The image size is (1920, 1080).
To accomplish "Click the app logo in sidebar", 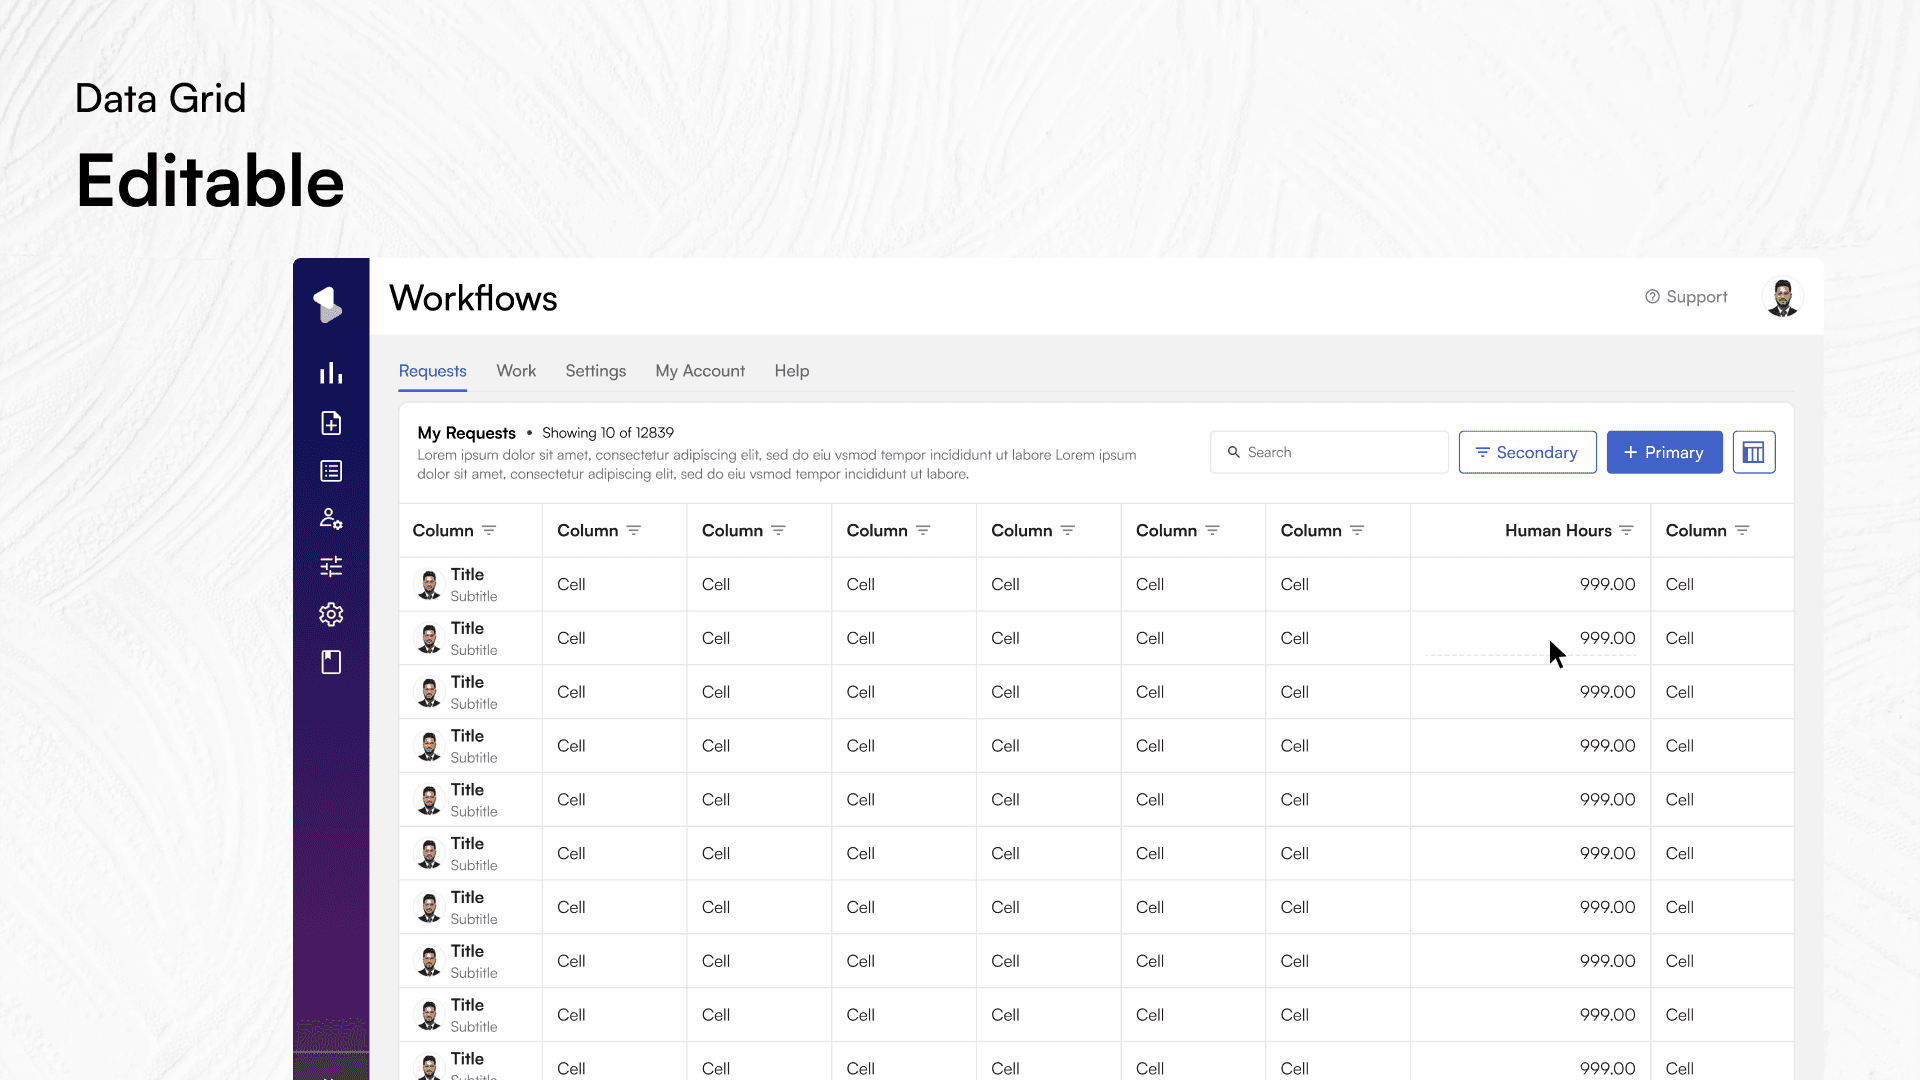I will [328, 304].
